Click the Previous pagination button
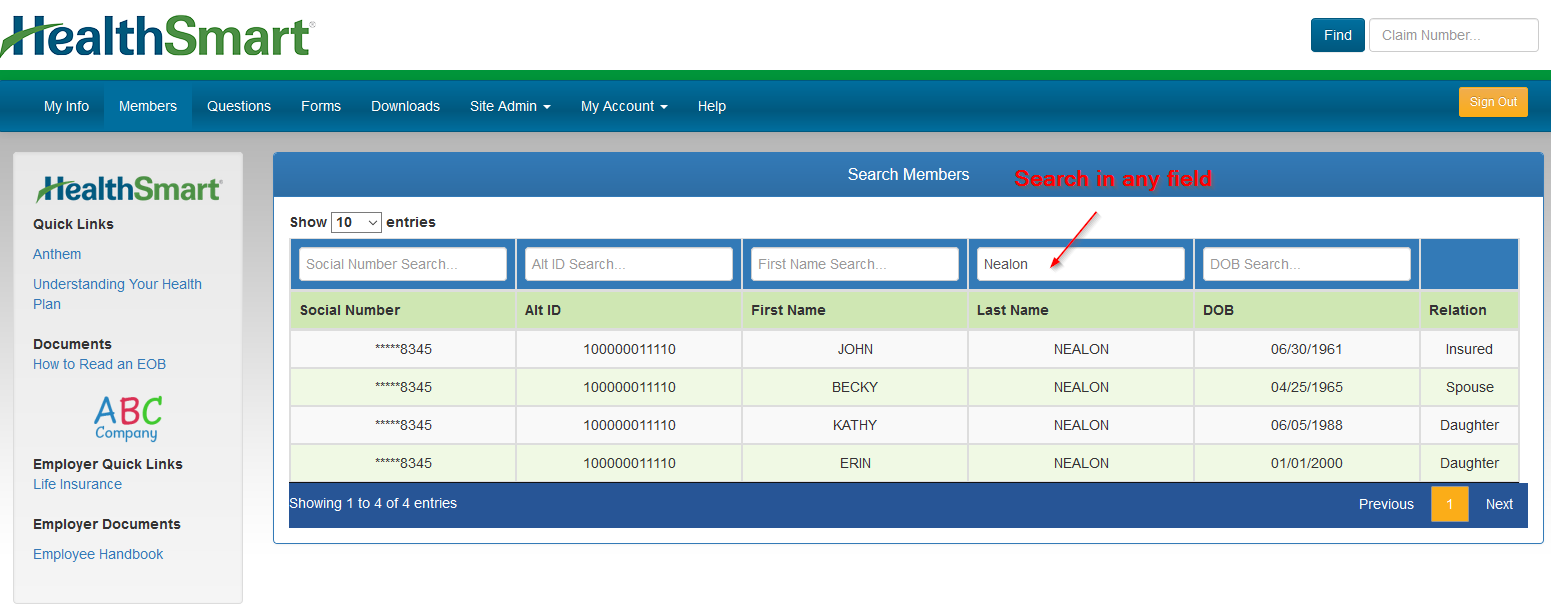Viewport: 1551px width, 609px height. (x=1386, y=504)
